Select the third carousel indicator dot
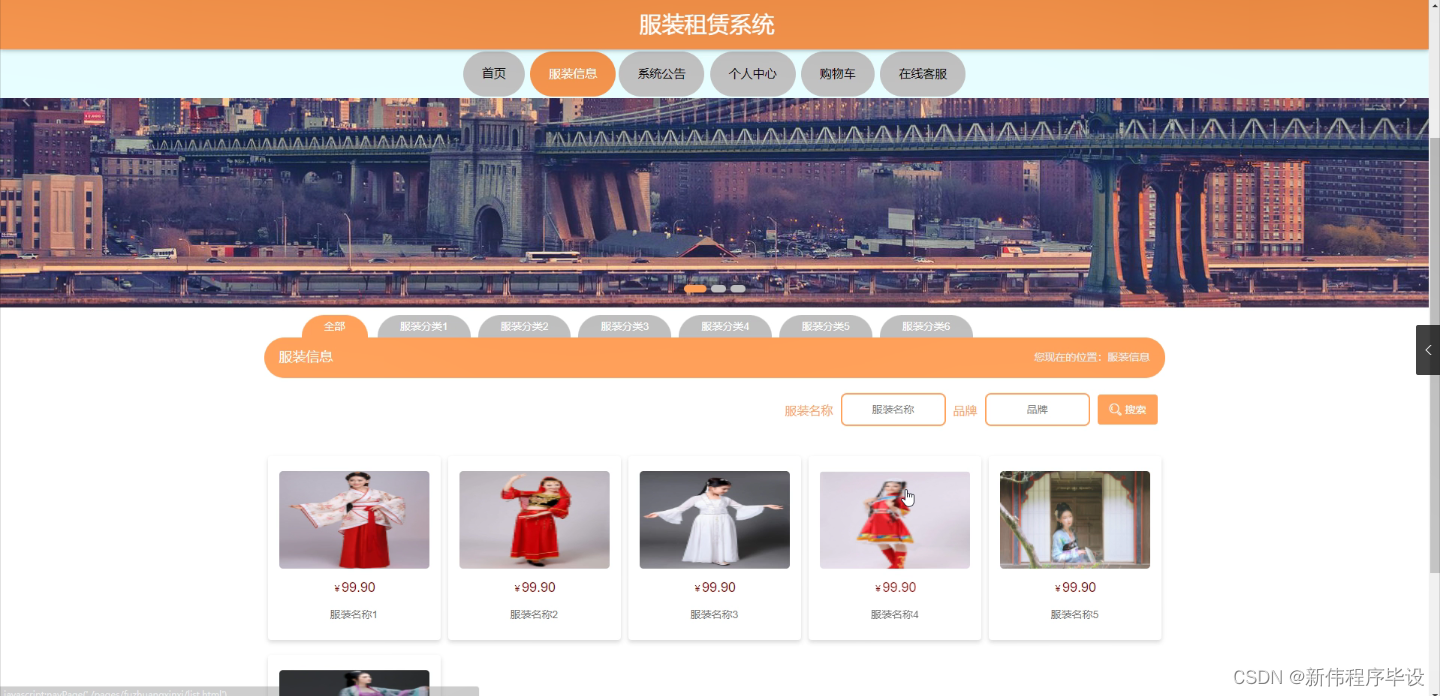 (738, 289)
